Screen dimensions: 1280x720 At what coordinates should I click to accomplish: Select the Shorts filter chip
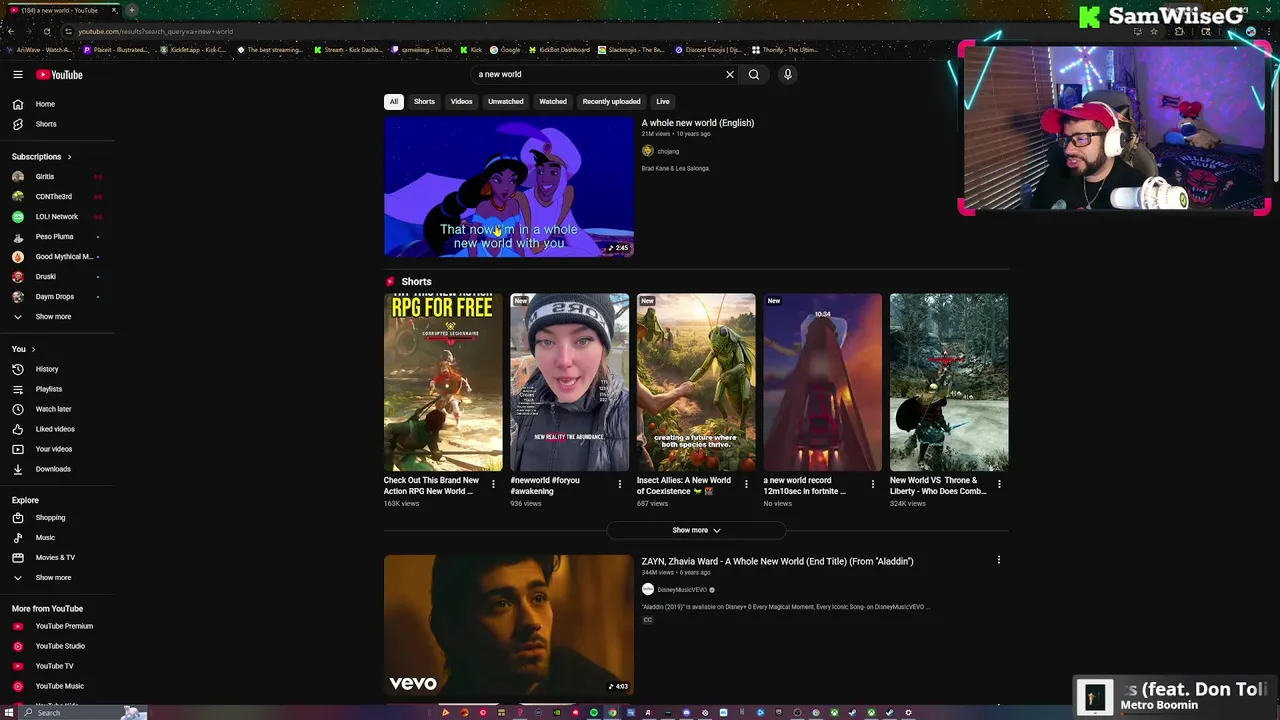[x=424, y=101]
